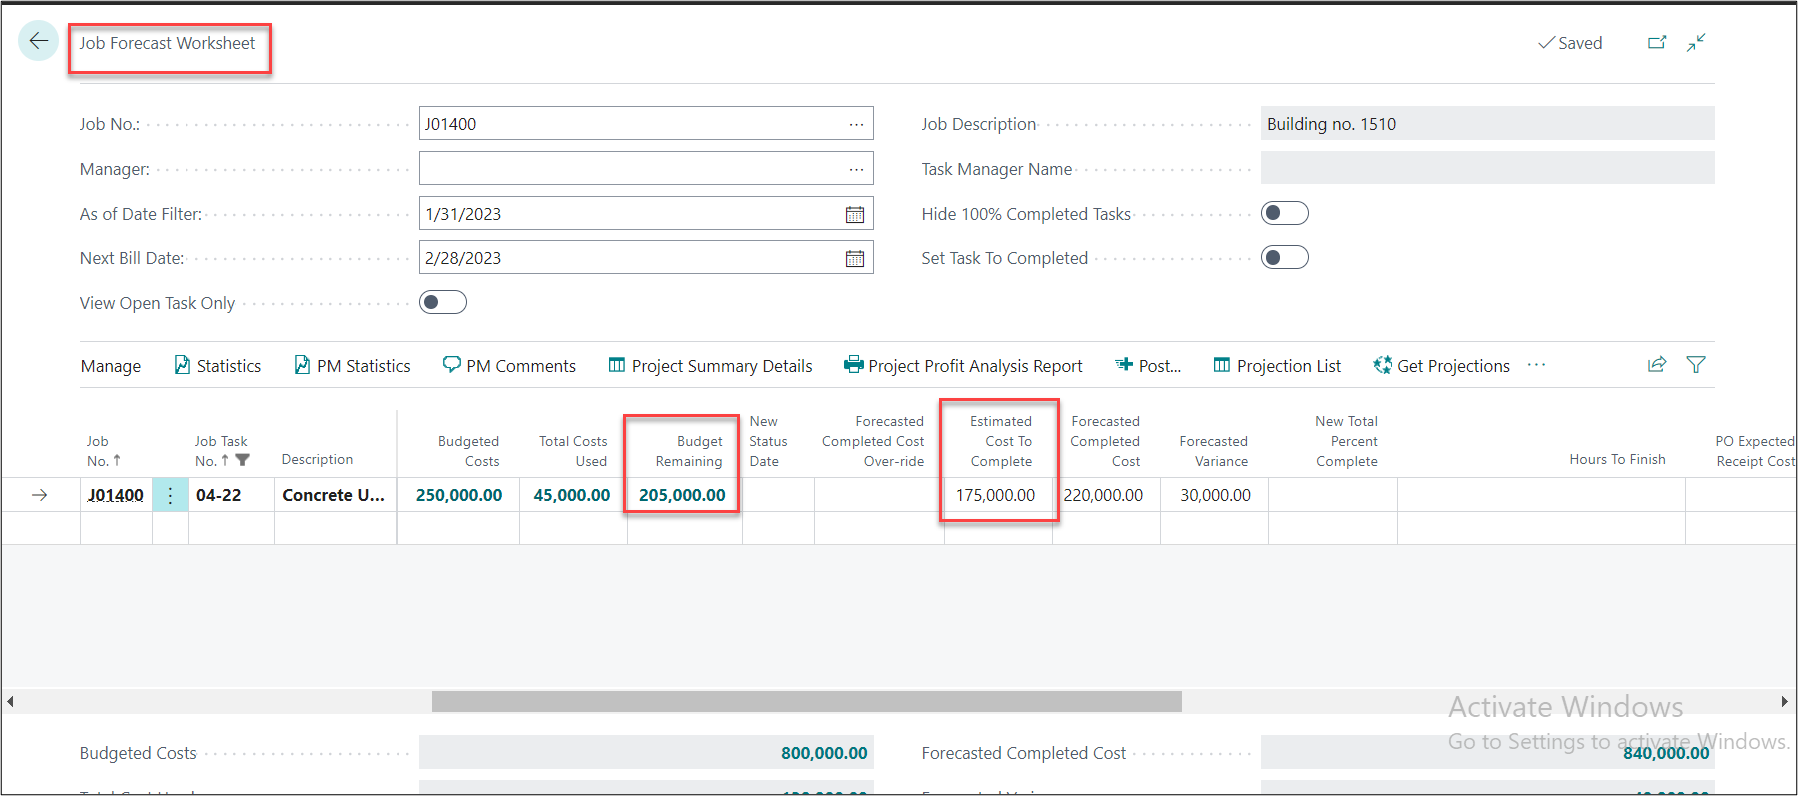Click the Estimated Cost To Complete cell
The image size is (1798, 796).
[x=996, y=495]
